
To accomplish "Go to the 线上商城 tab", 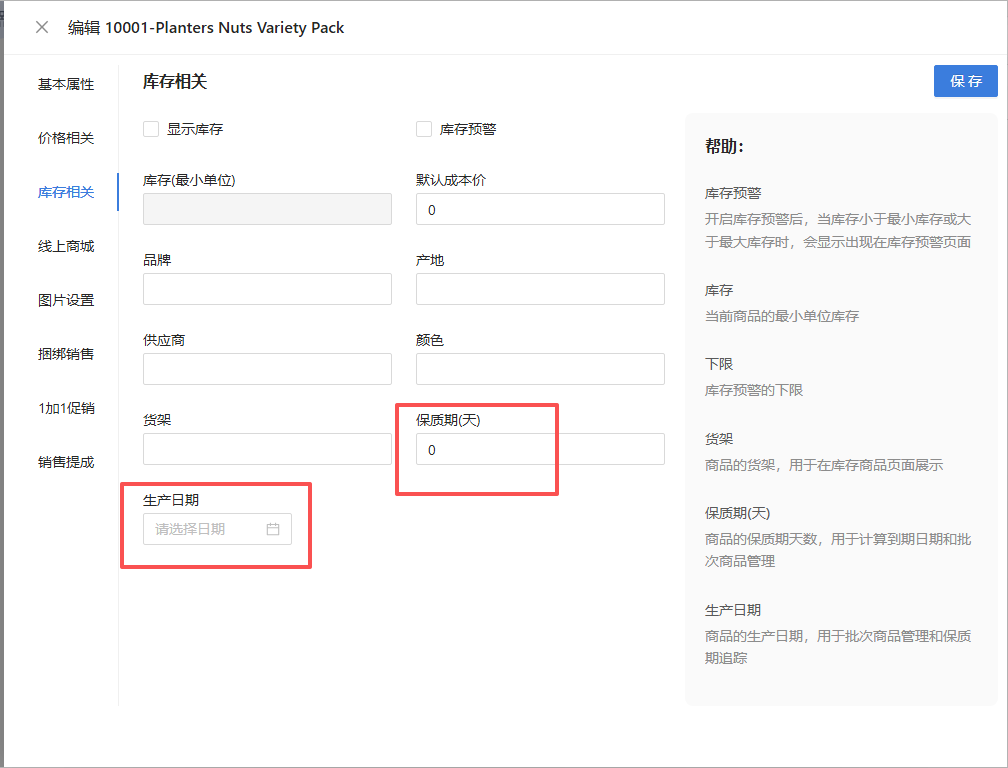I will tap(66, 246).
